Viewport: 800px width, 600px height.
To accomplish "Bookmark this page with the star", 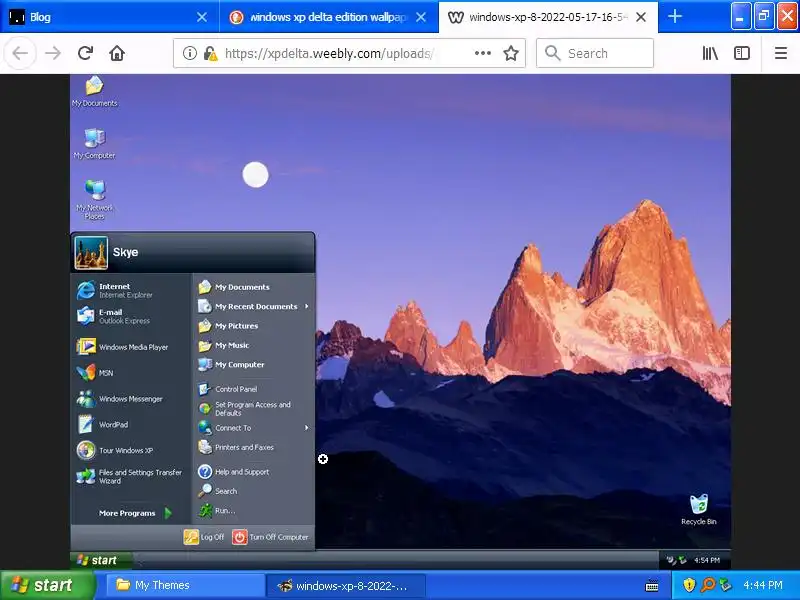I will pos(511,53).
